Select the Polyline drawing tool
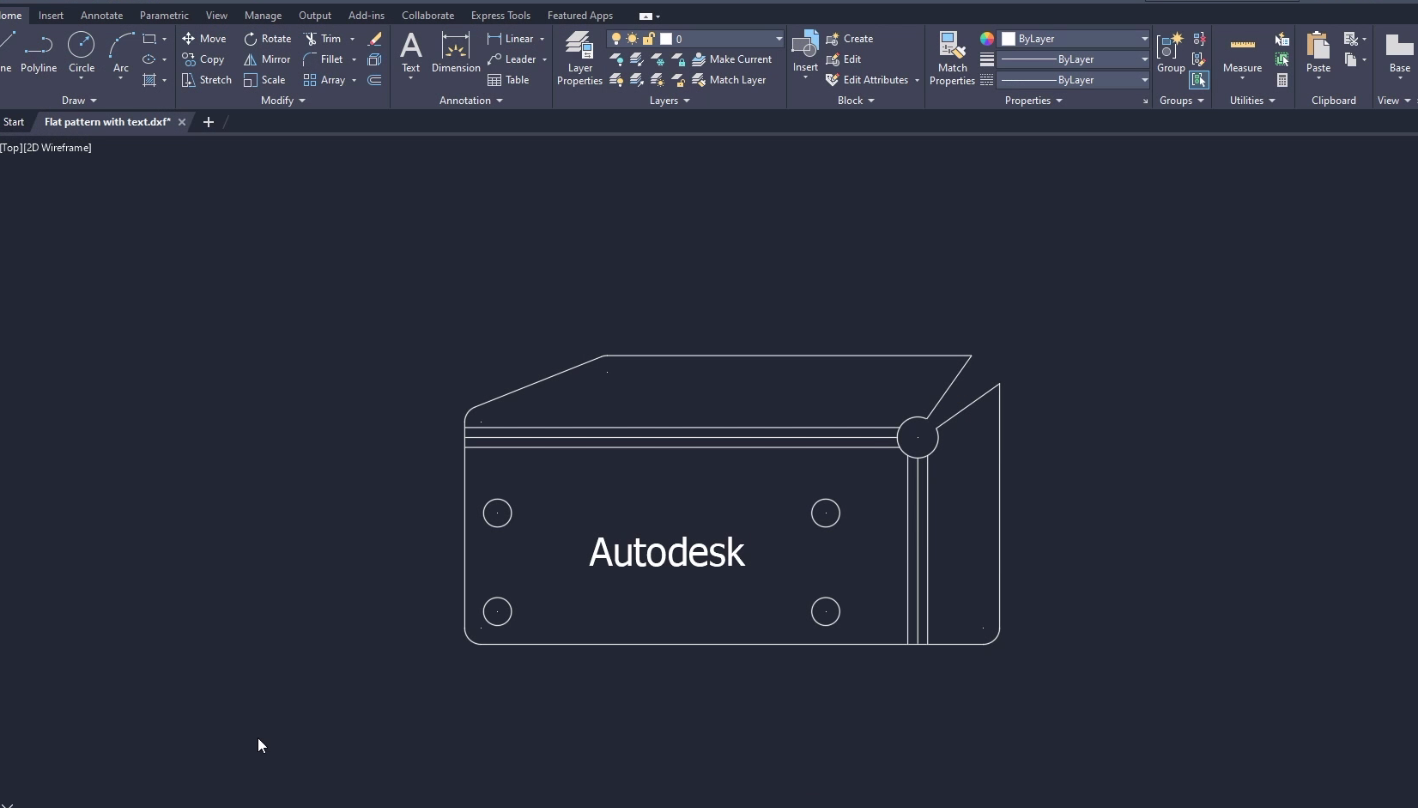The width and height of the screenshot is (1418, 808). point(39,52)
